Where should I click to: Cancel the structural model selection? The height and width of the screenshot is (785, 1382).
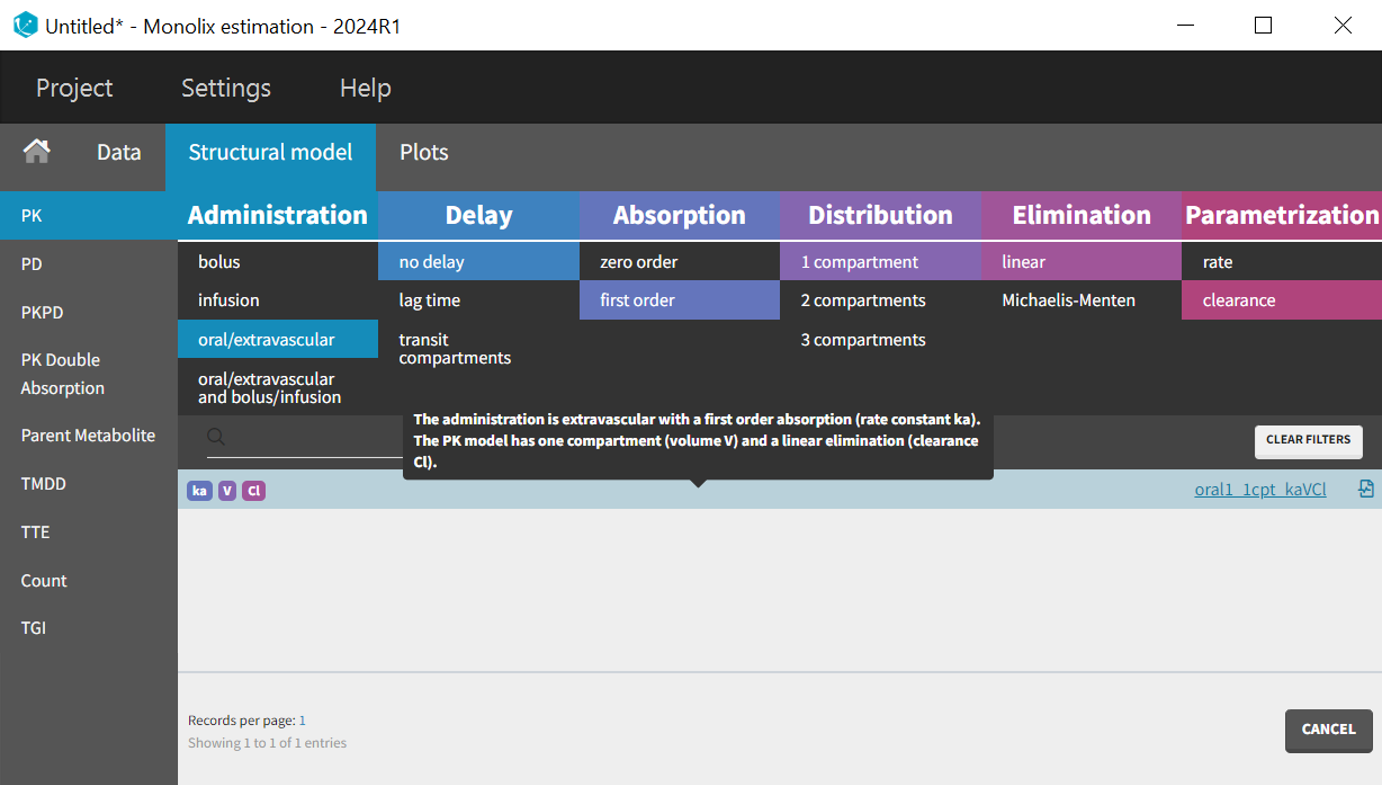(x=1328, y=729)
